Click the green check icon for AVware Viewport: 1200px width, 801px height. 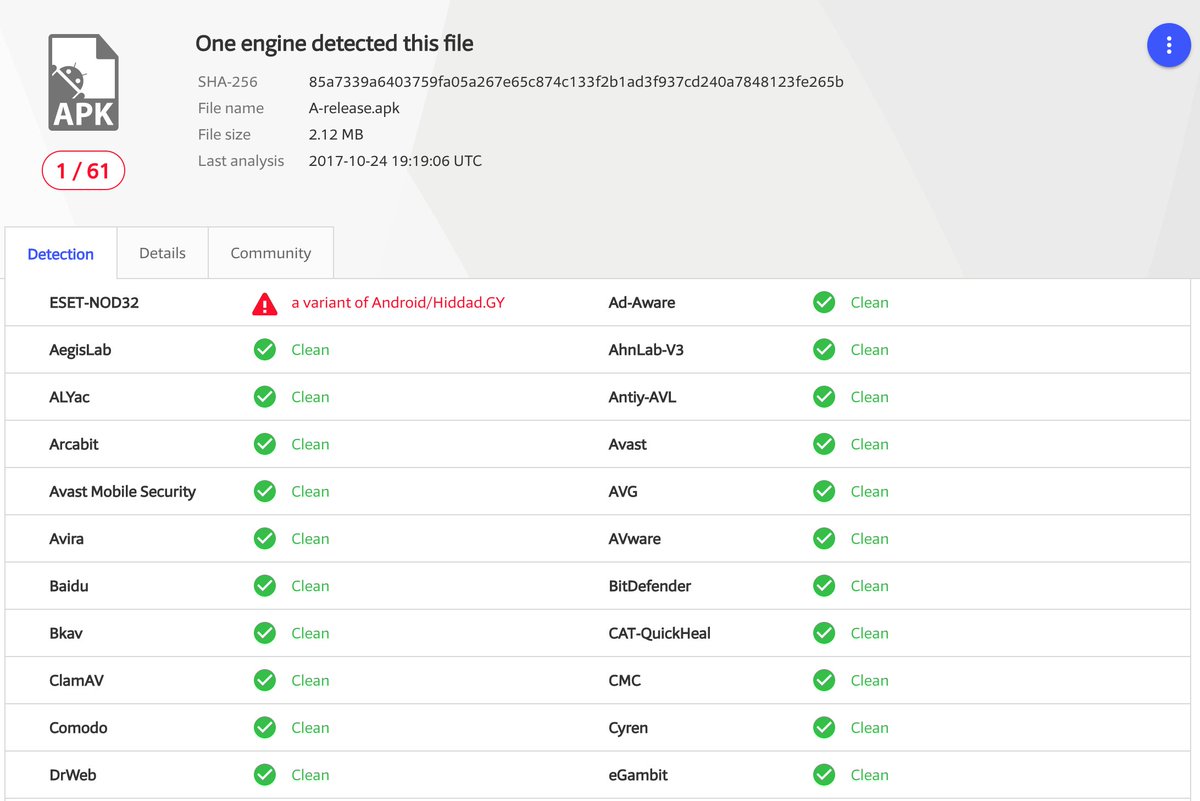[x=824, y=539]
